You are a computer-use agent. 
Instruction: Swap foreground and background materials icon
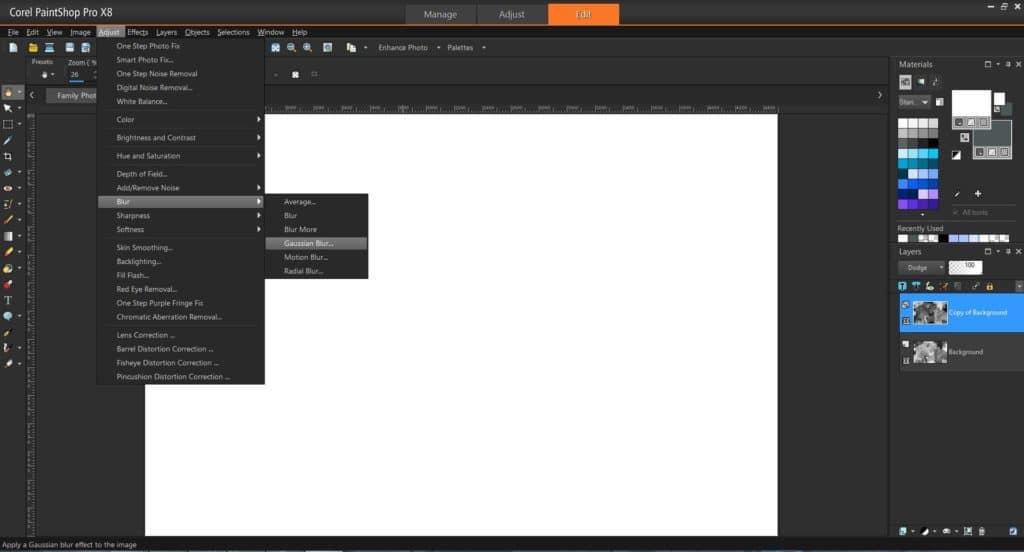(965, 137)
